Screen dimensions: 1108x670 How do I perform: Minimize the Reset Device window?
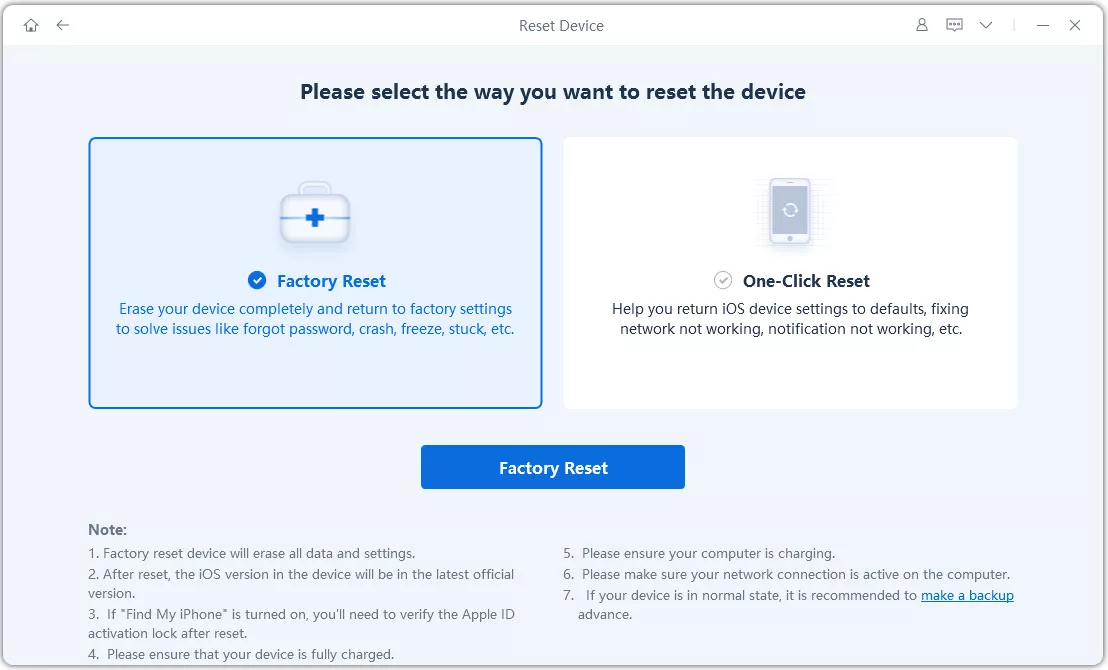coord(1043,25)
